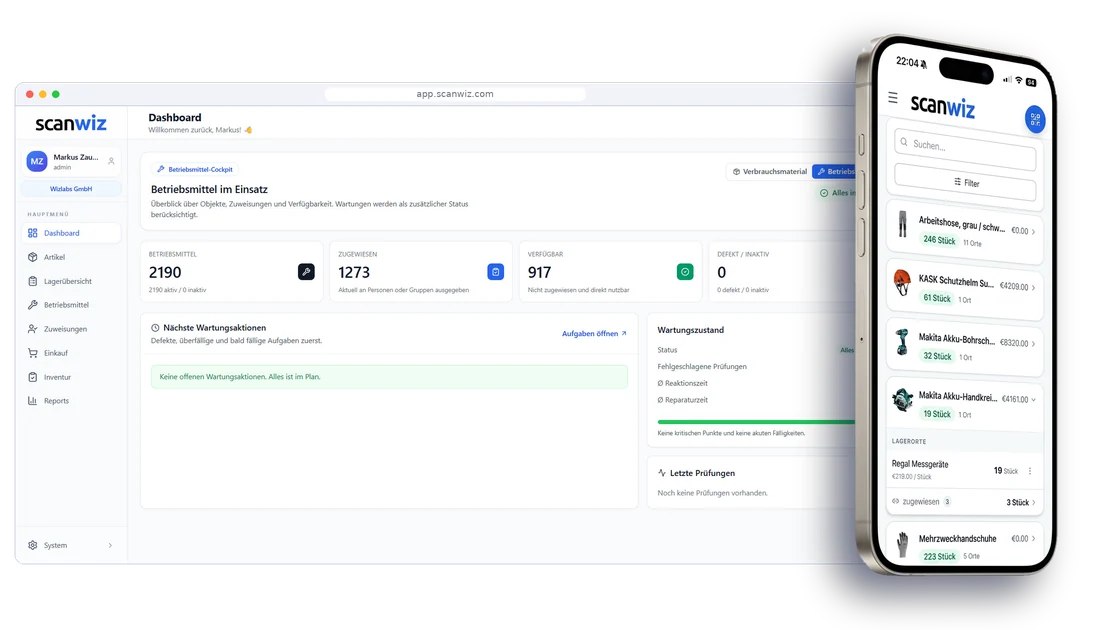Image resolution: width=1094 pixels, height=630 pixels.
Task: Click the blue clipboard icon on Zugewiesen card
Action: [495, 272]
